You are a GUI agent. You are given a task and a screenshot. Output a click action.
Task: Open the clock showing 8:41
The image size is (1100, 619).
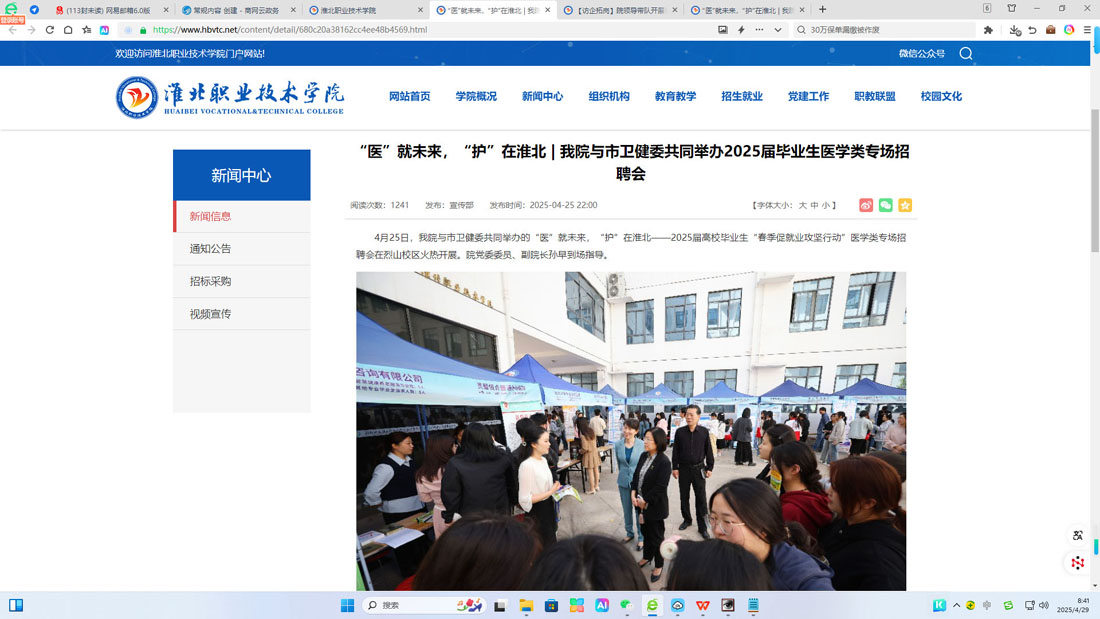1073,605
